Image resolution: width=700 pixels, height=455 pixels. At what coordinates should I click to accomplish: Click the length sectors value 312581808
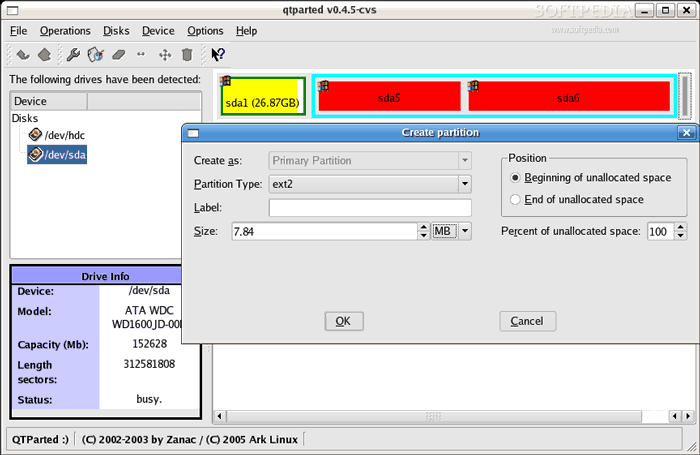click(x=149, y=364)
